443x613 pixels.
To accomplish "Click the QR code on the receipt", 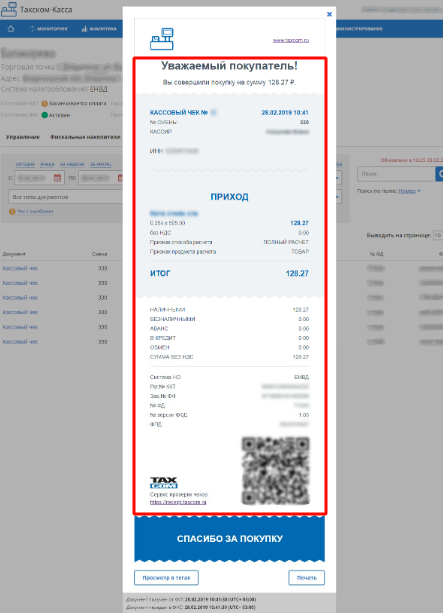I will [276, 470].
